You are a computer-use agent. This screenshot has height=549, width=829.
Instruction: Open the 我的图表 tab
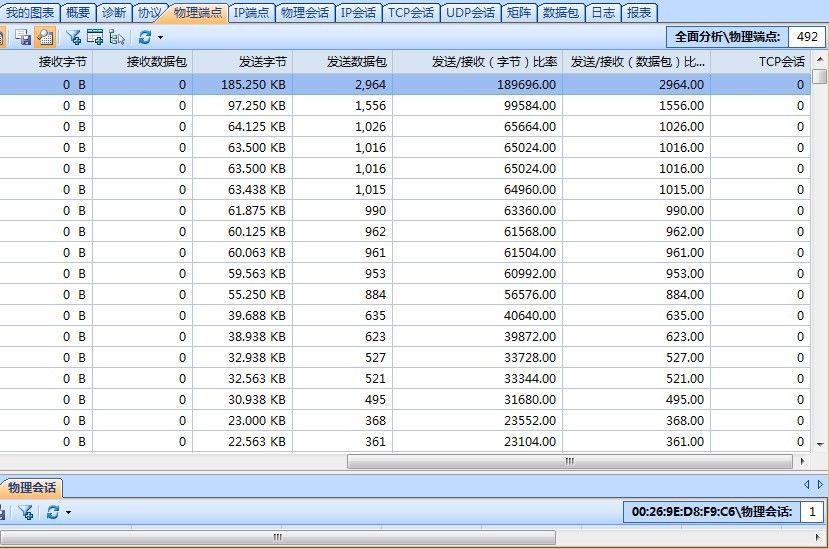(30, 13)
